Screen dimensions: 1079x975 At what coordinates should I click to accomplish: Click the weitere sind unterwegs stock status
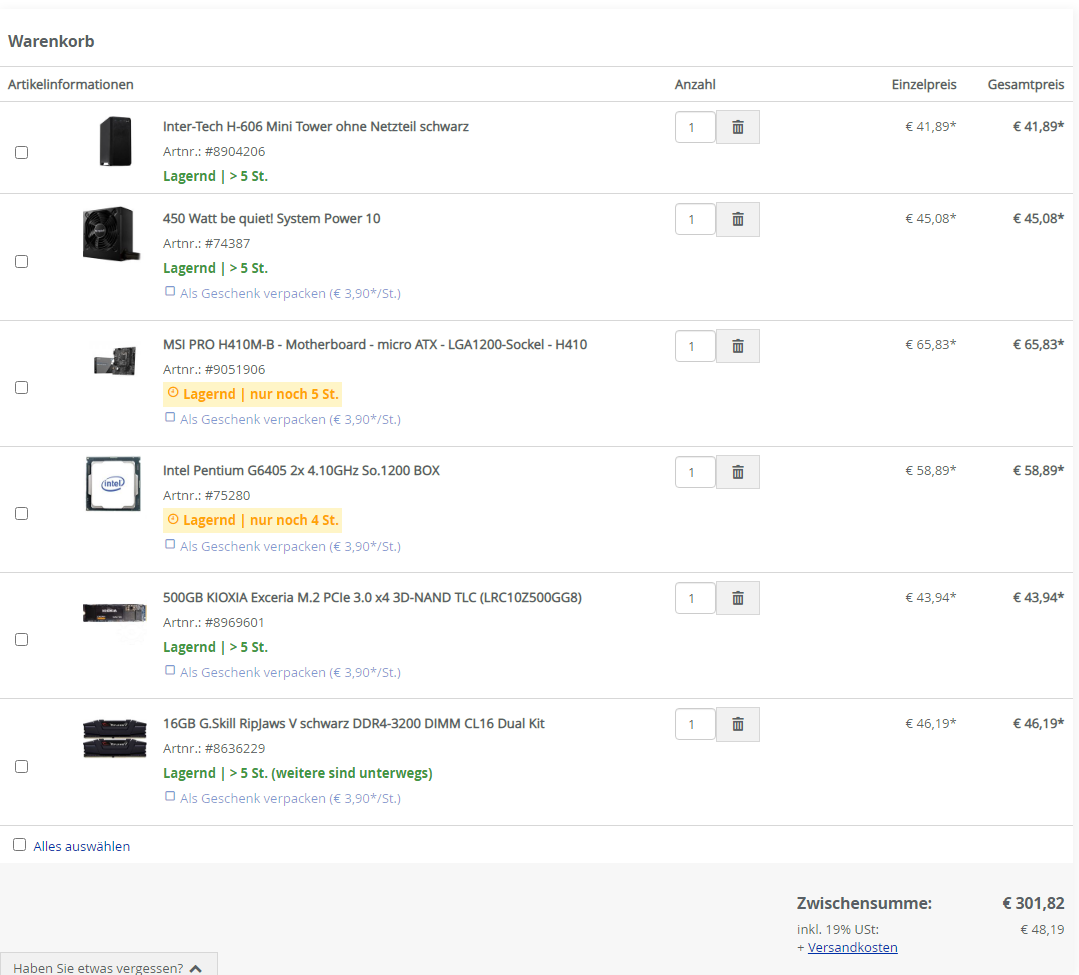[298, 773]
